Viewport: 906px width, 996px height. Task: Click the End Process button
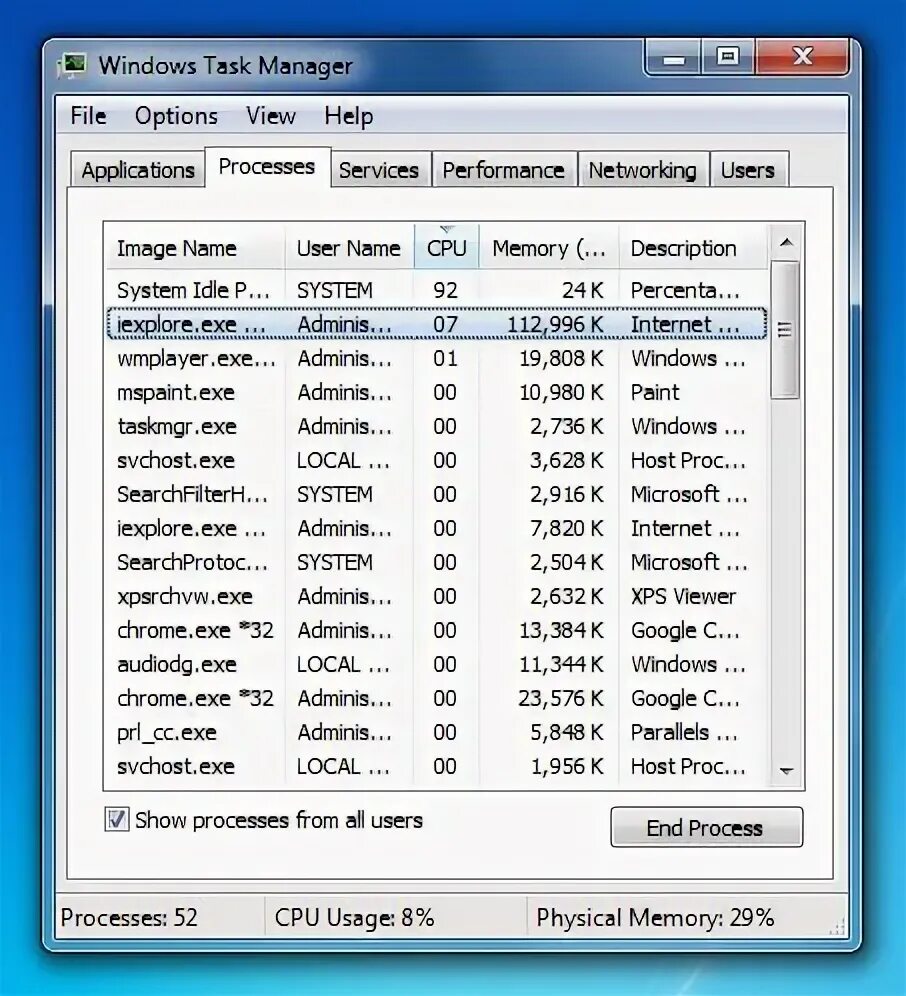[707, 827]
